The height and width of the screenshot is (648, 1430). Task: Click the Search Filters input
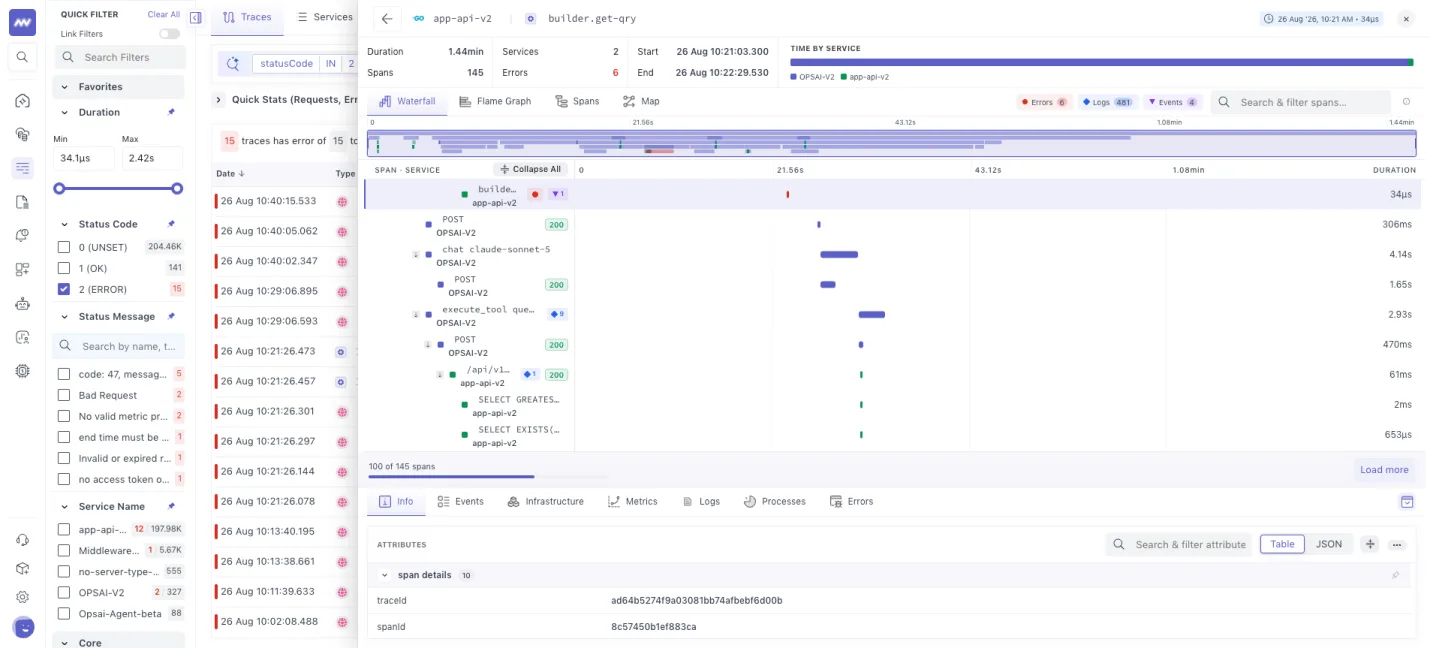118,57
